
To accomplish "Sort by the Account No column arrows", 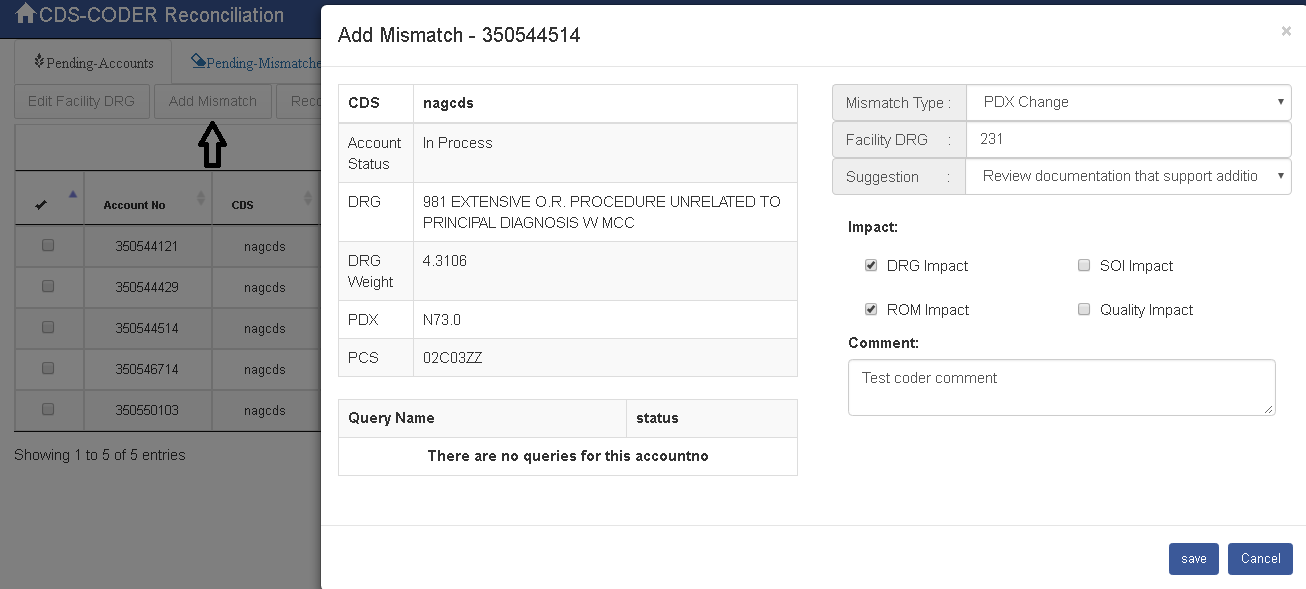I will click(201, 199).
